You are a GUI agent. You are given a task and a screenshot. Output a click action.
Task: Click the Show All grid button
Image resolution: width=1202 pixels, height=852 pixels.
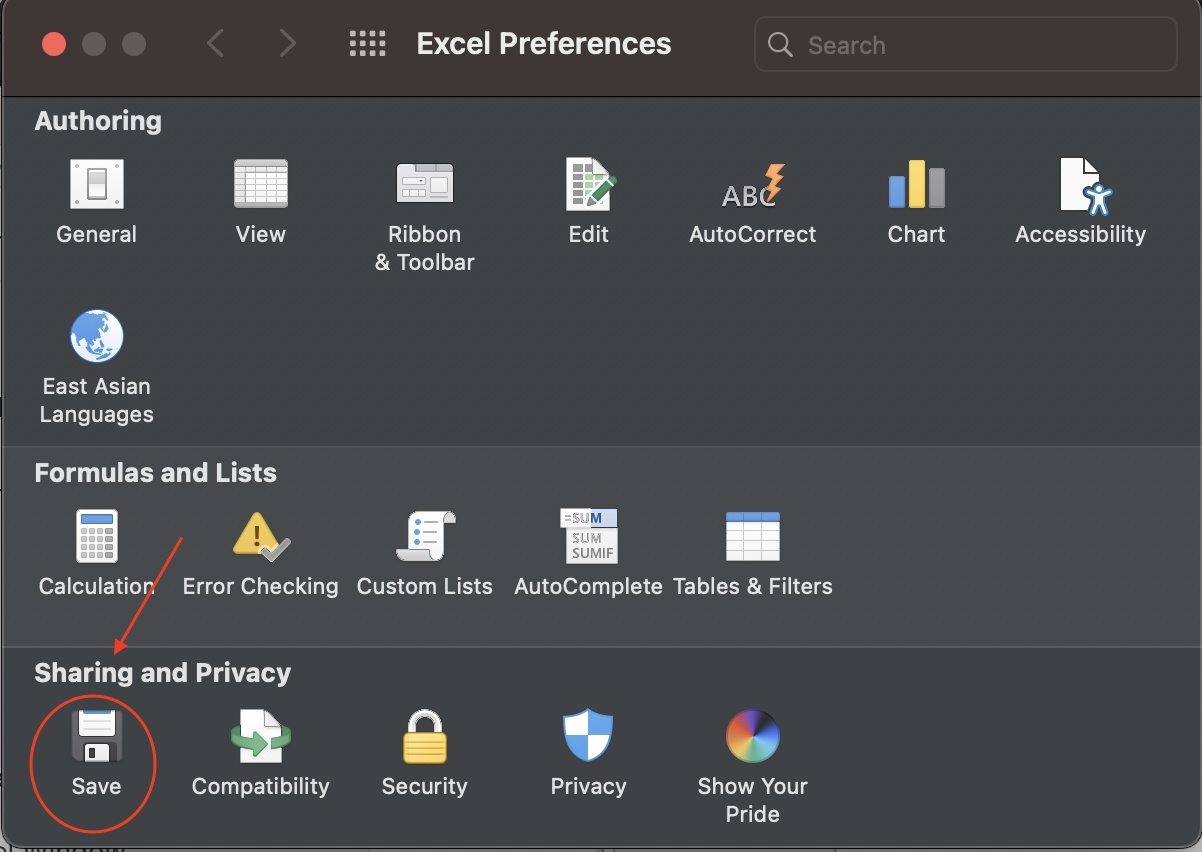tap(367, 44)
